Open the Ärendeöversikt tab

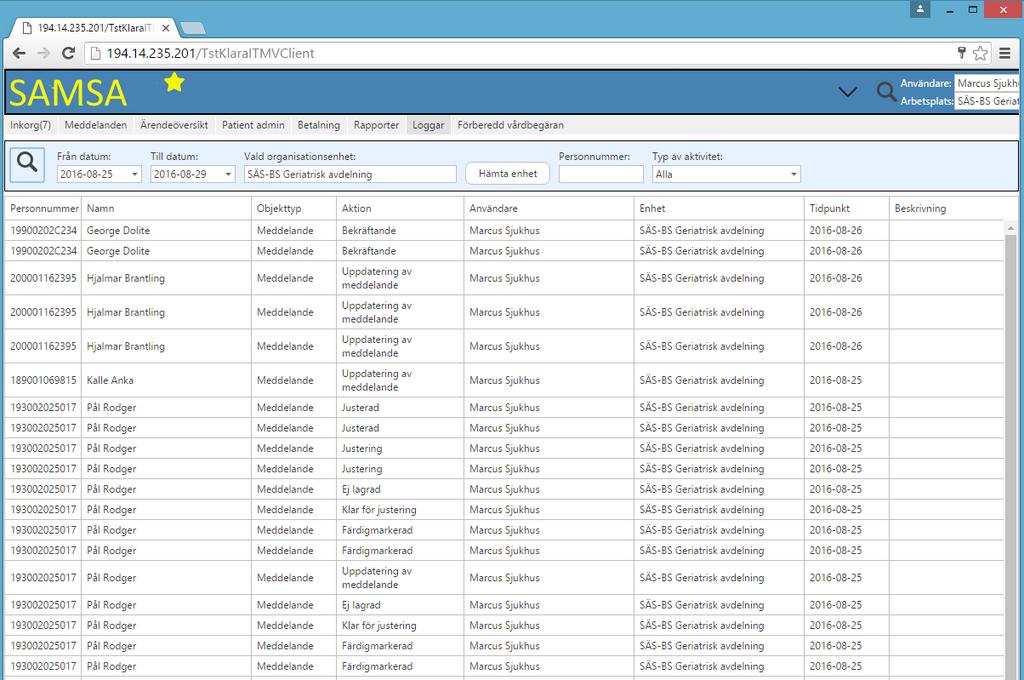point(174,125)
